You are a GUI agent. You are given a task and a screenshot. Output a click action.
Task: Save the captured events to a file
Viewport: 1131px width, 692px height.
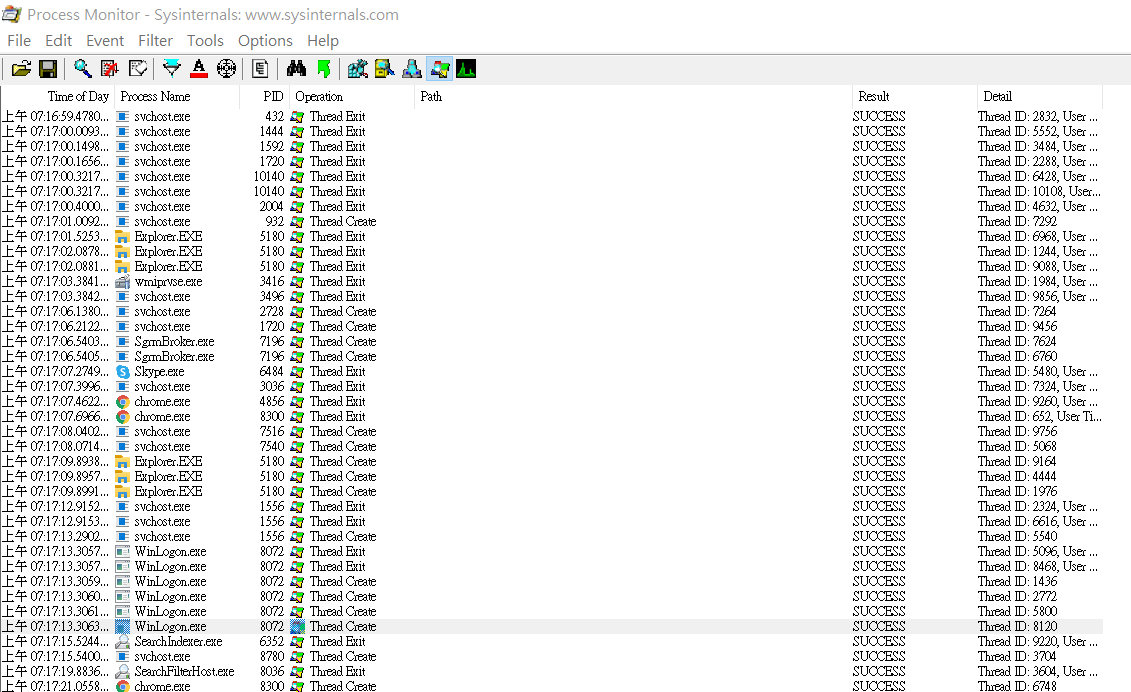[x=48, y=68]
